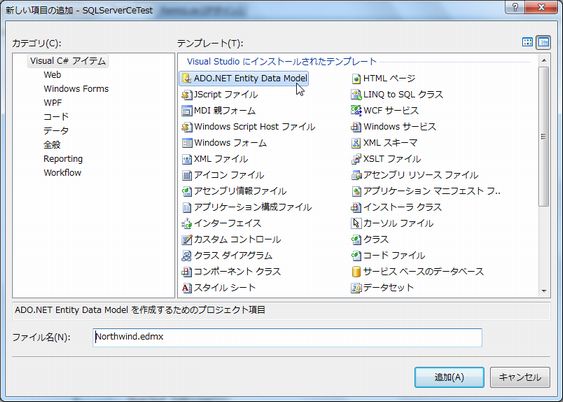Viewport: 563px width, 402px height.
Task: Choose the JScript ファイル template icon
Action: [186, 94]
